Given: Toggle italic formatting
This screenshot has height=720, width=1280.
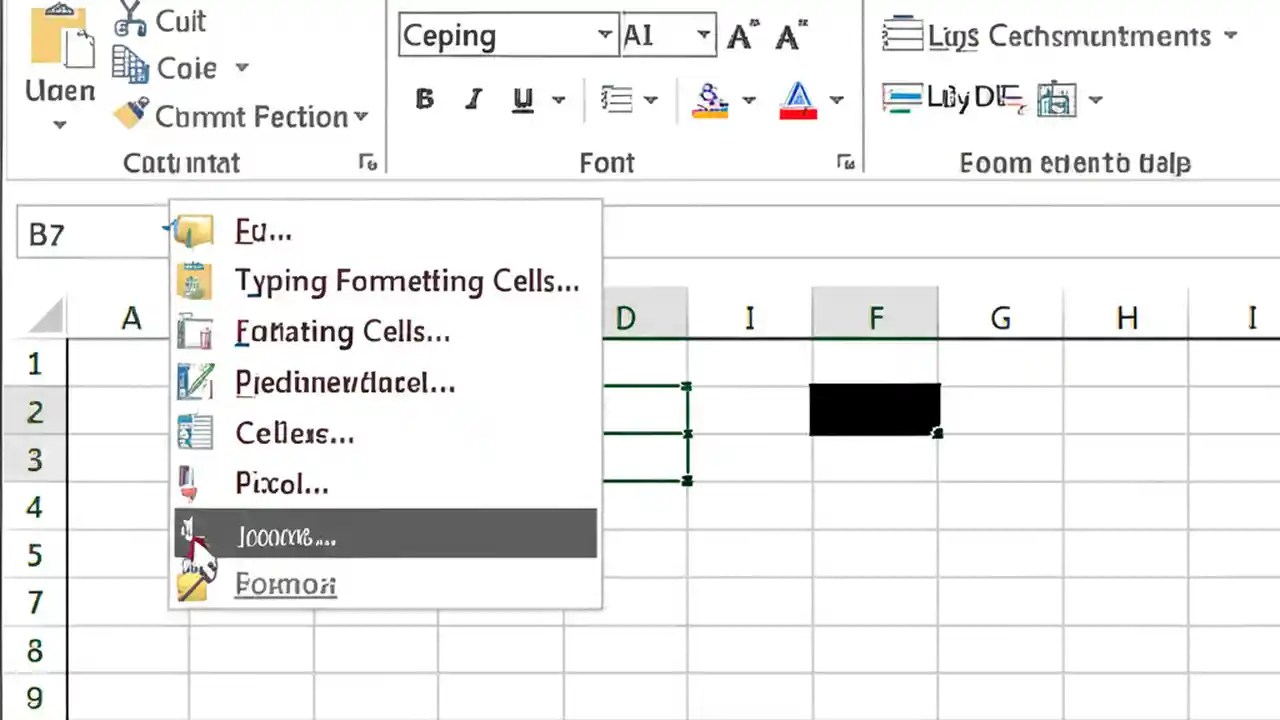Looking at the screenshot, I should pyautogui.click(x=472, y=98).
